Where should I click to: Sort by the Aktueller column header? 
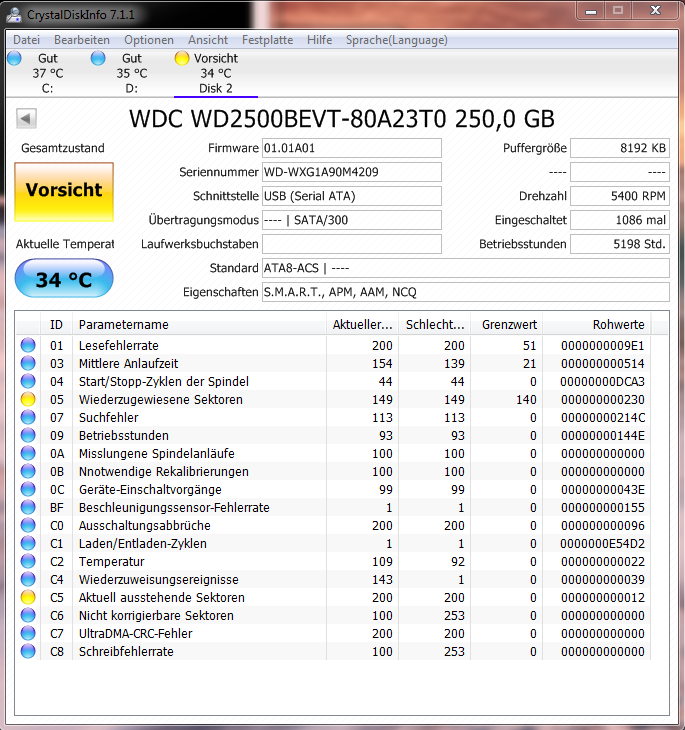pyautogui.click(x=362, y=324)
